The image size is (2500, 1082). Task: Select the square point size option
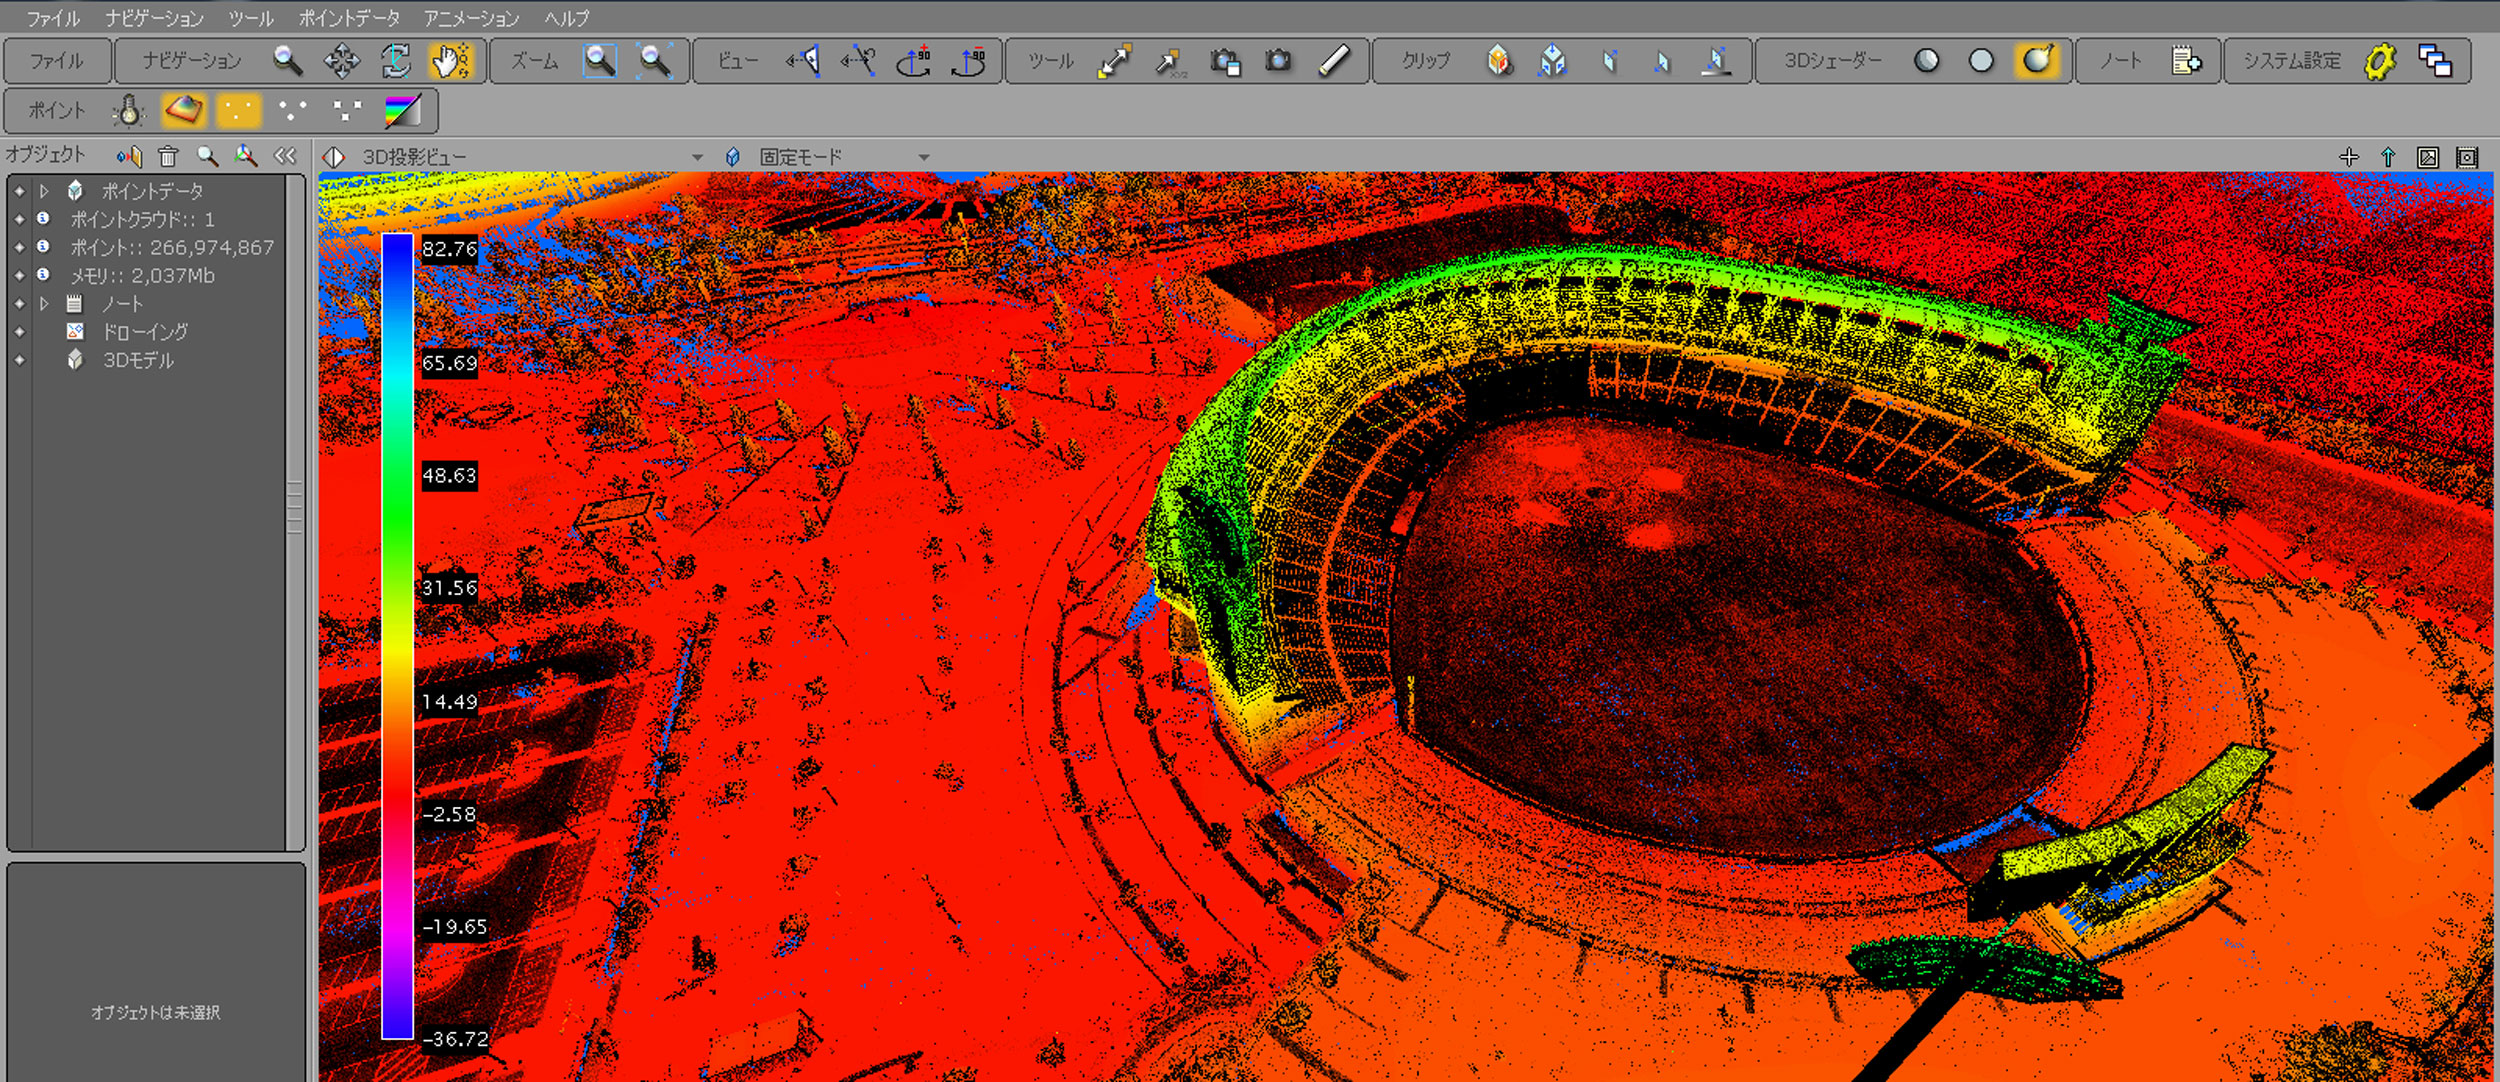tap(347, 111)
